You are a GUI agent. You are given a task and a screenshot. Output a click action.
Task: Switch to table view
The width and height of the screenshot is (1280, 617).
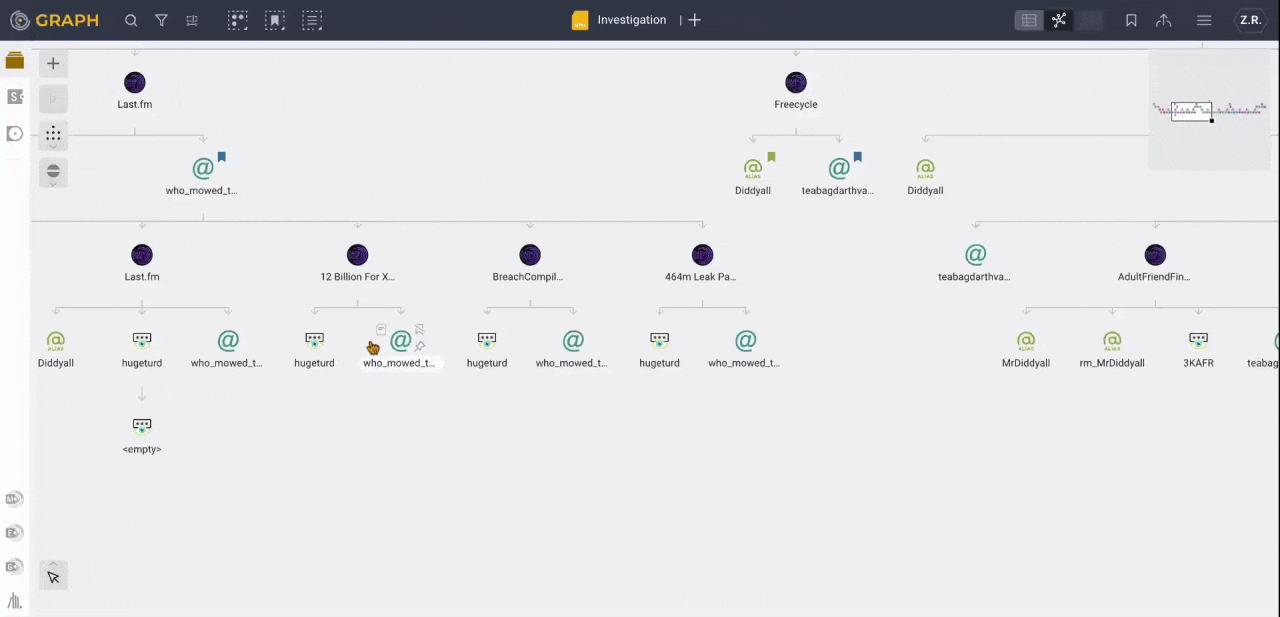tap(1028, 20)
